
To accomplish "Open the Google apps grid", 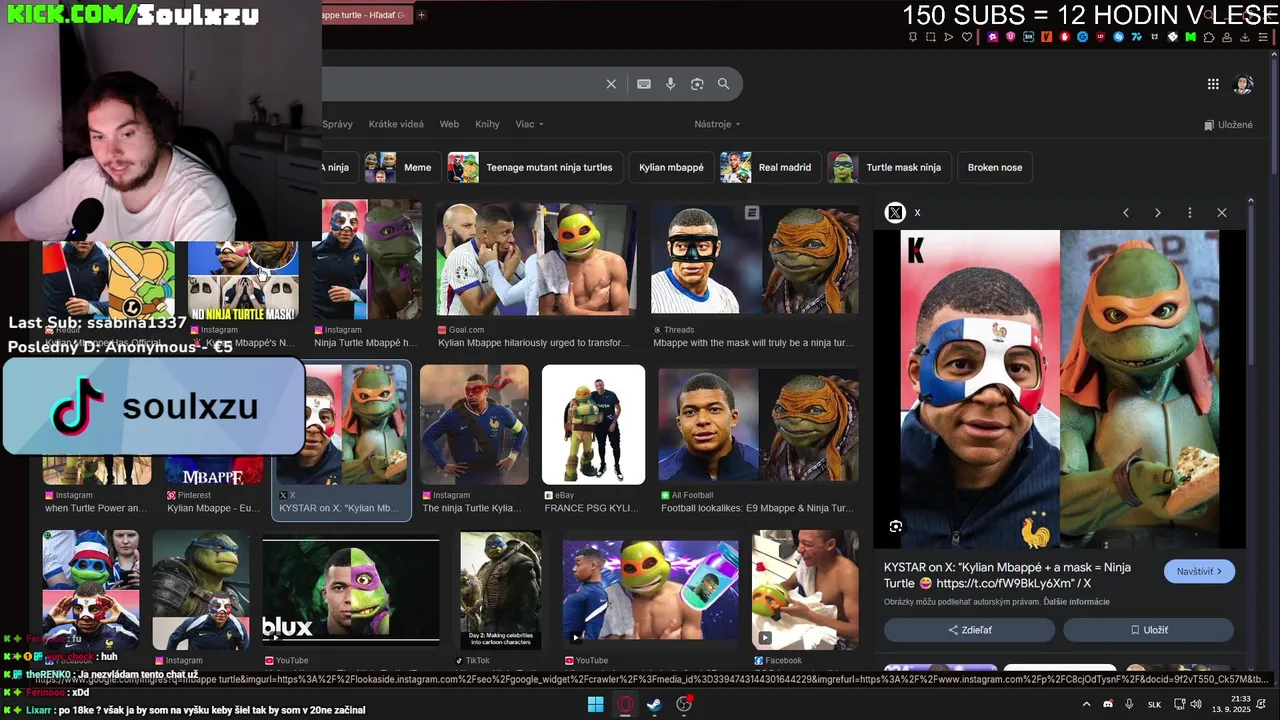I will [x=1213, y=84].
